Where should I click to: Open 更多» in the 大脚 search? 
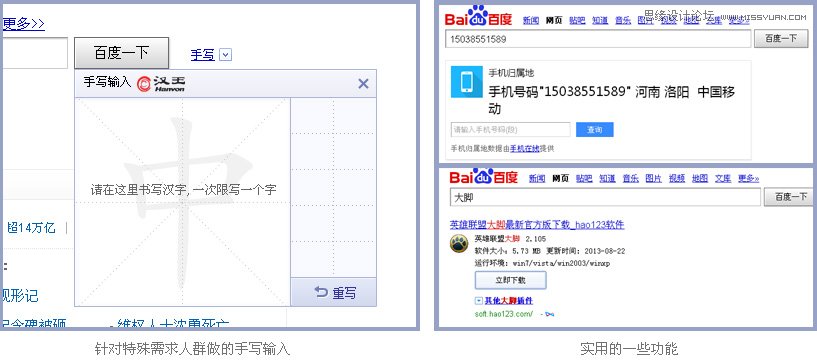pyautogui.click(x=749, y=178)
